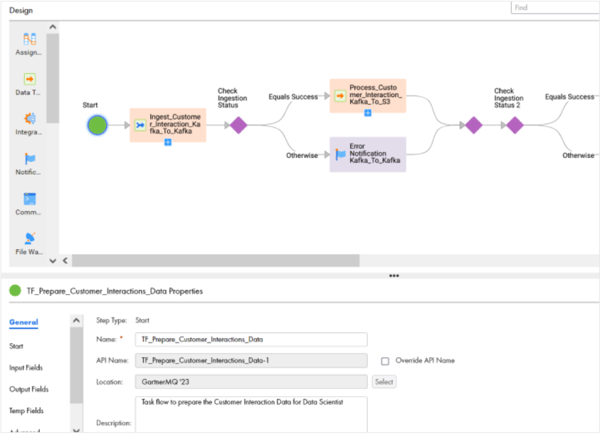The height and width of the screenshot is (434, 600).
Task: Toggle Override API Name checkbox
Action: coord(385,361)
